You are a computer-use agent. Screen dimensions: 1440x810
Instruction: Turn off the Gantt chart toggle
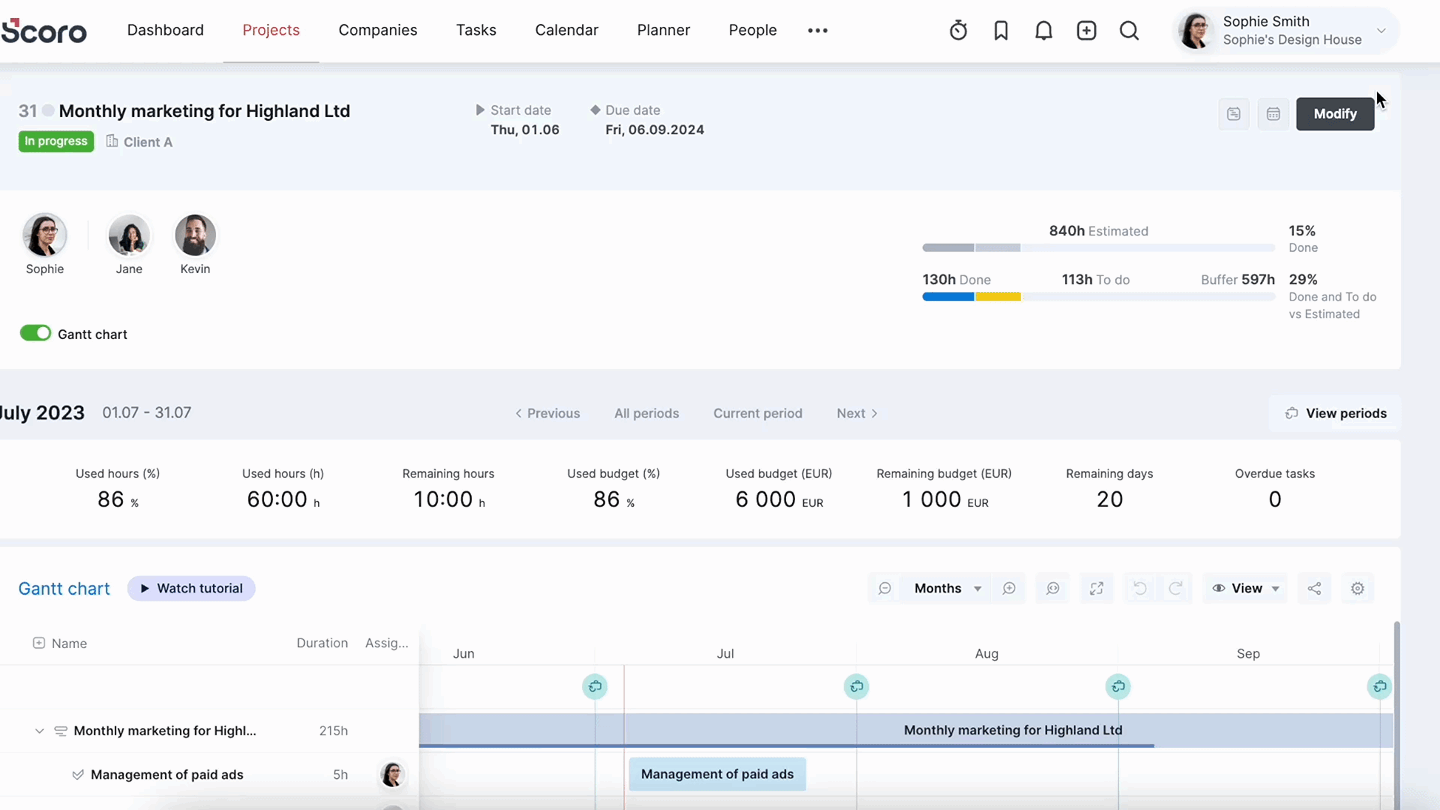(x=35, y=334)
